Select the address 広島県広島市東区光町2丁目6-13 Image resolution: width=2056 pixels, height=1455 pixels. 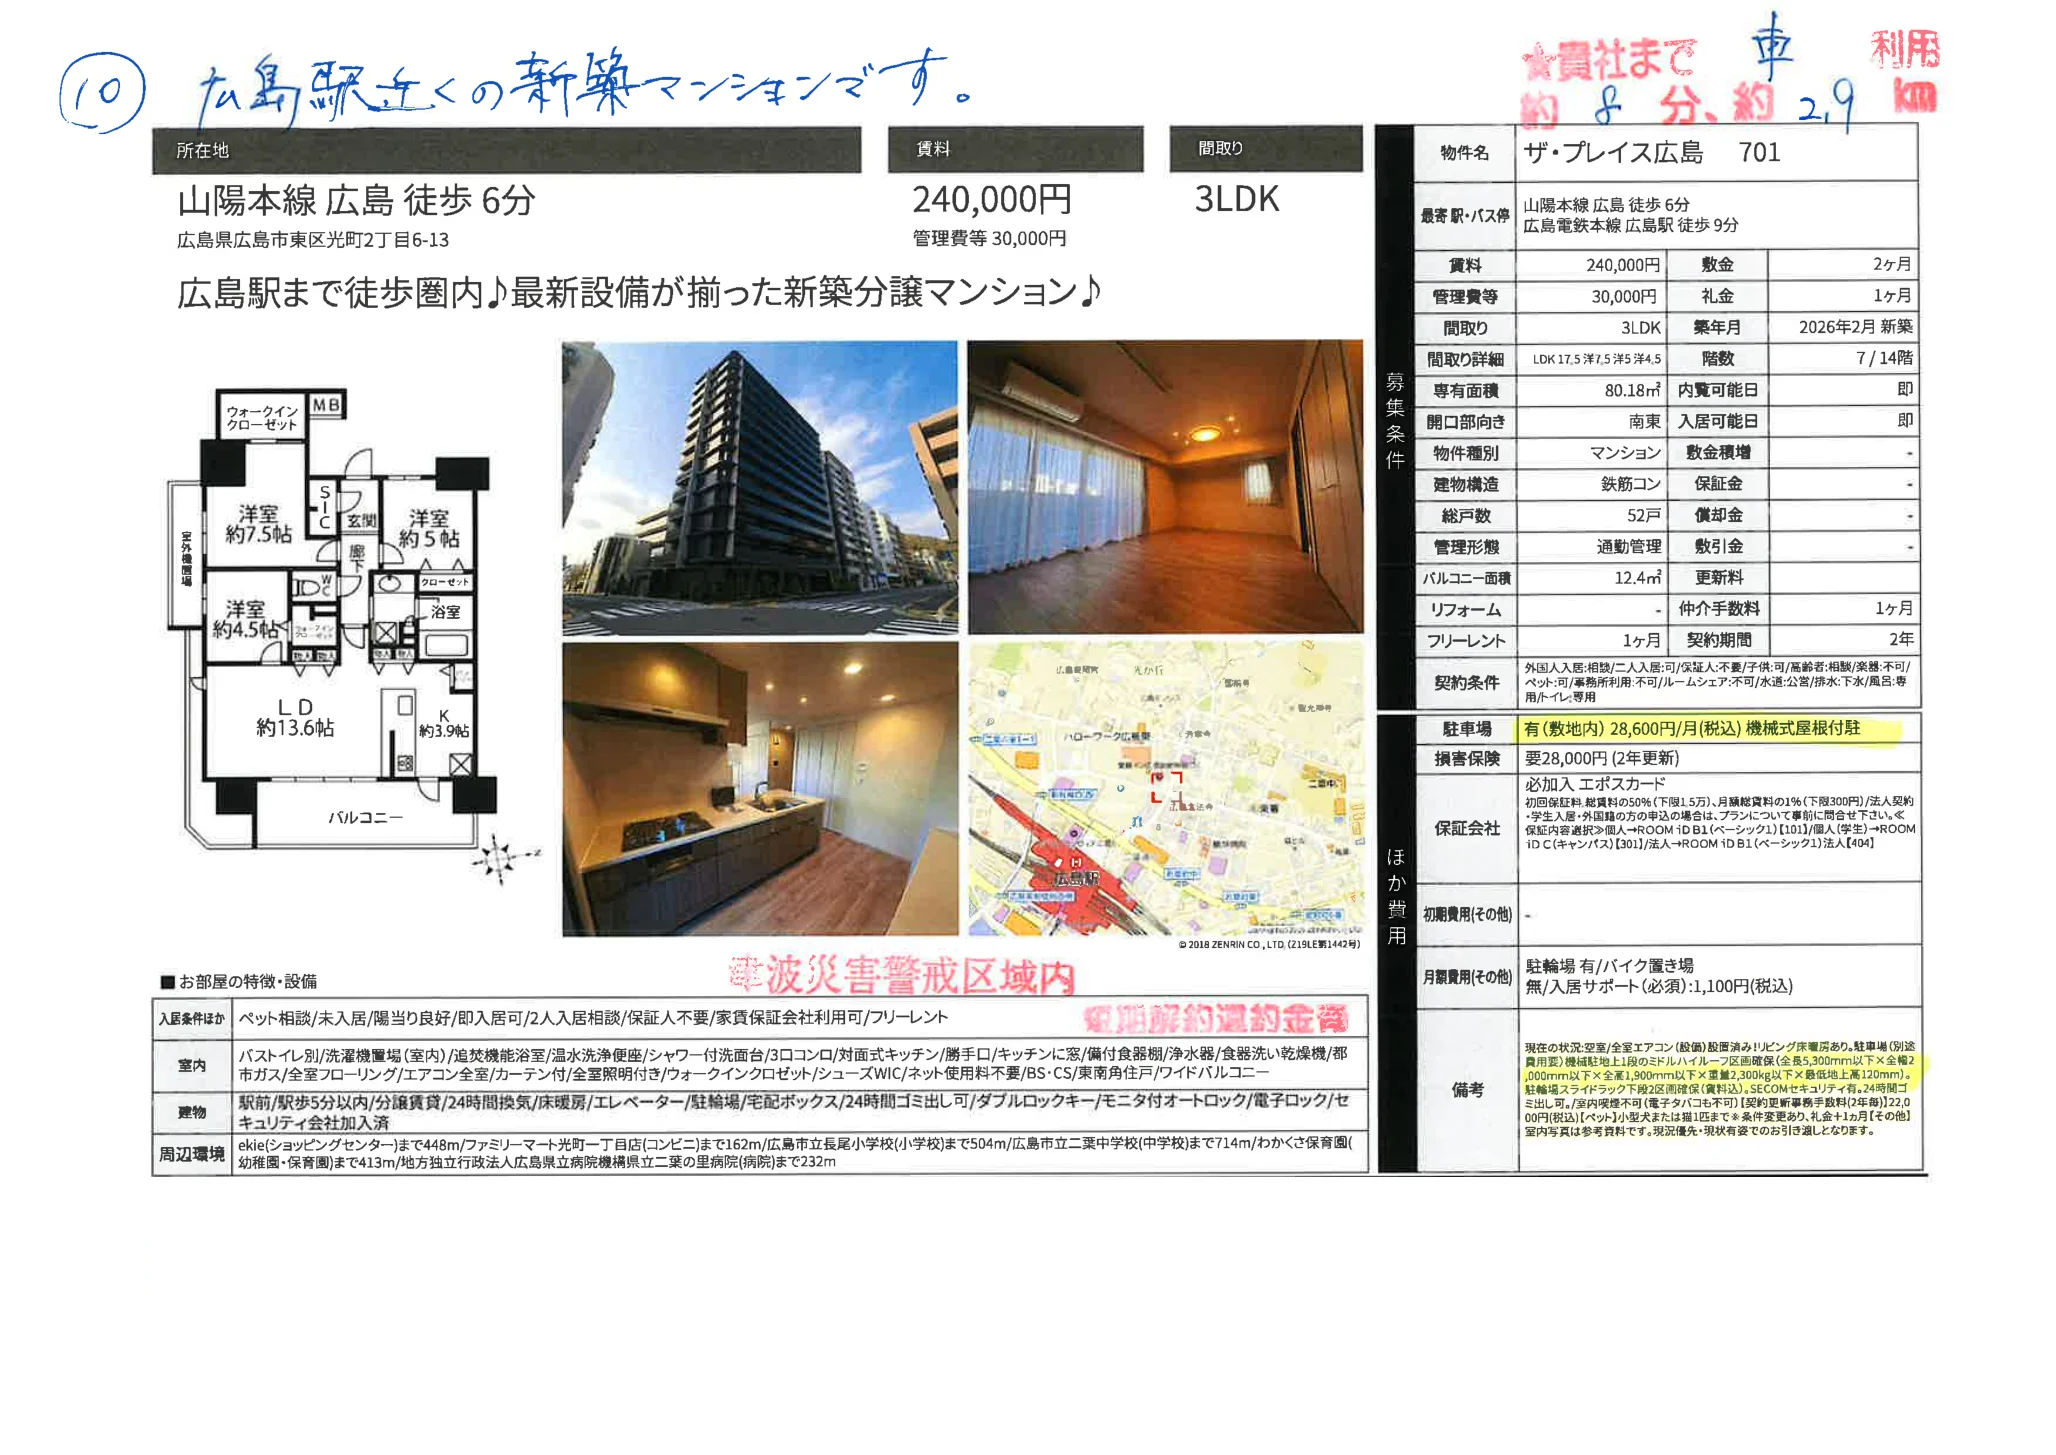tap(313, 240)
